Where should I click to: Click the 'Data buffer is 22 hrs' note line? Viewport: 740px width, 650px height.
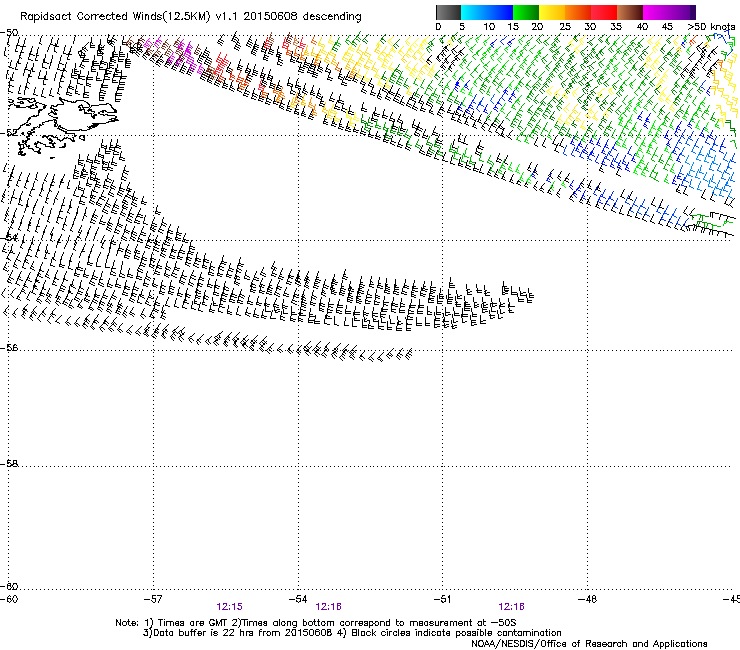point(352,633)
